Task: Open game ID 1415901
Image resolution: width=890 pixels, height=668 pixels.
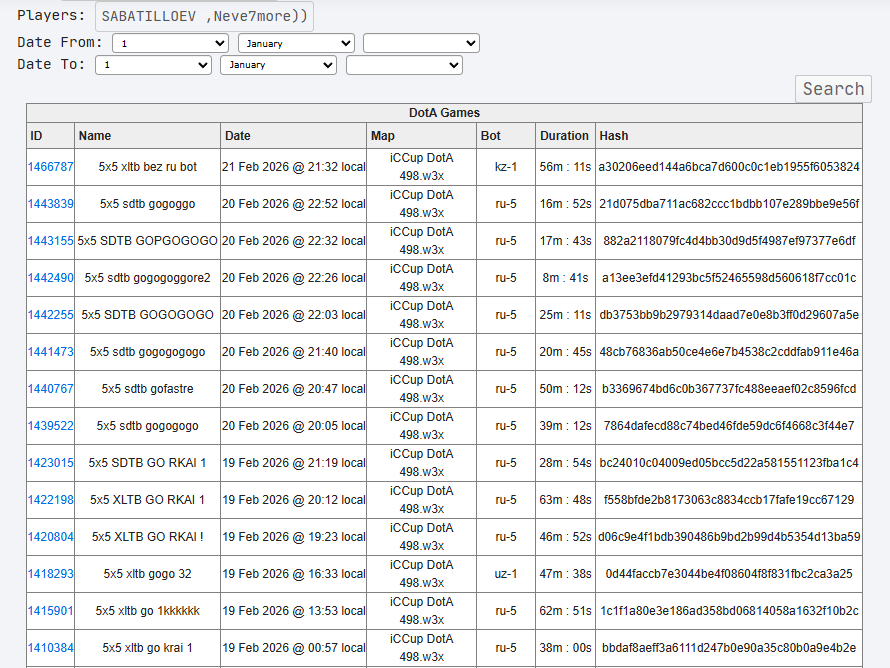Action: [51, 611]
